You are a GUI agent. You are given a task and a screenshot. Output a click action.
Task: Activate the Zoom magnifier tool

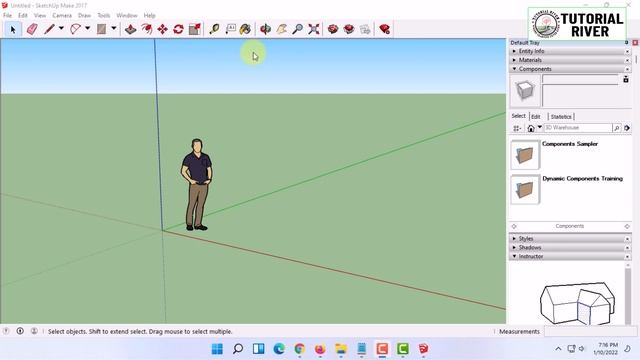pyautogui.click(x=298, y=29)
